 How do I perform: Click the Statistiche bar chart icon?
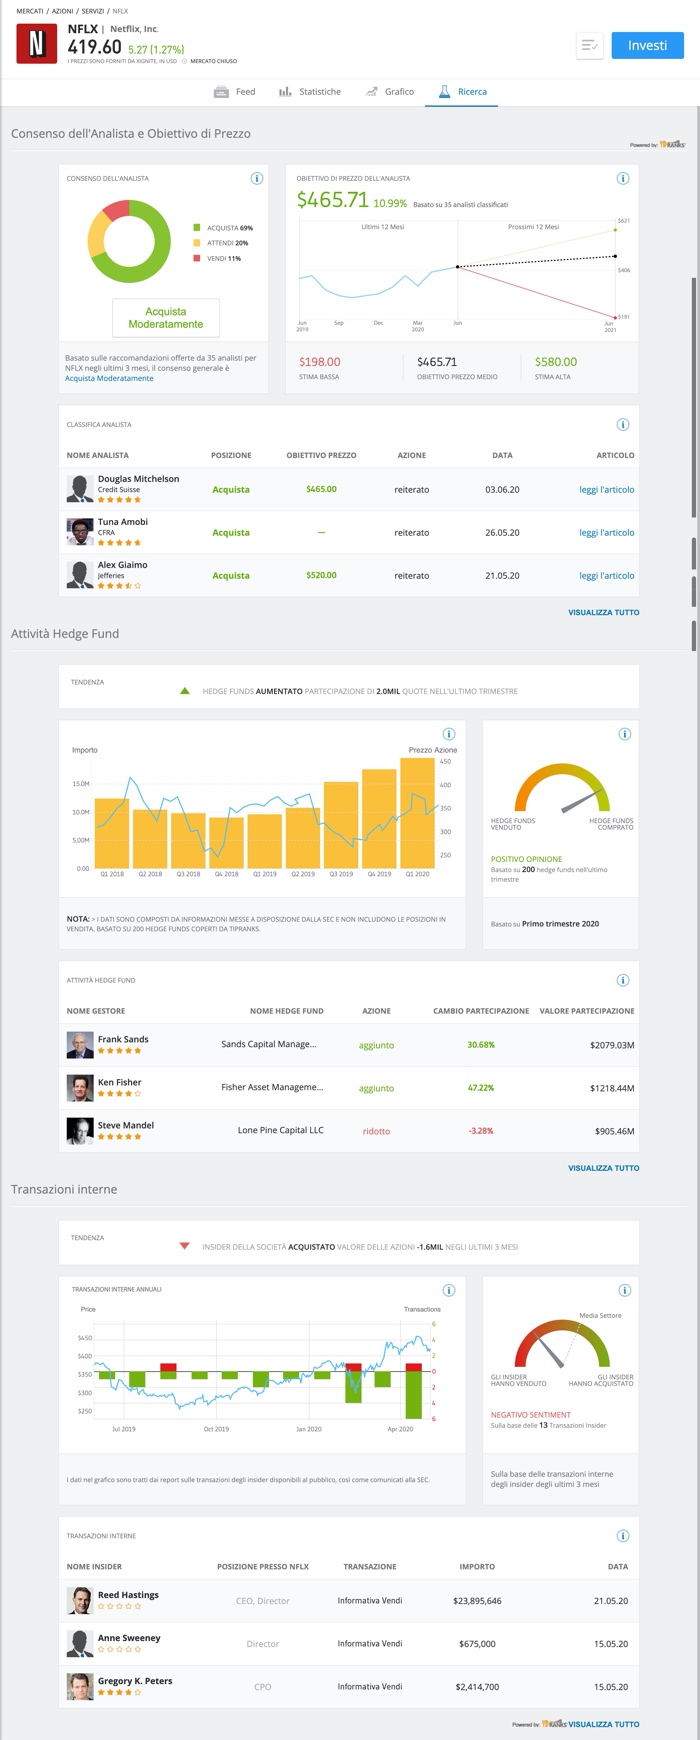click(285, 92)
